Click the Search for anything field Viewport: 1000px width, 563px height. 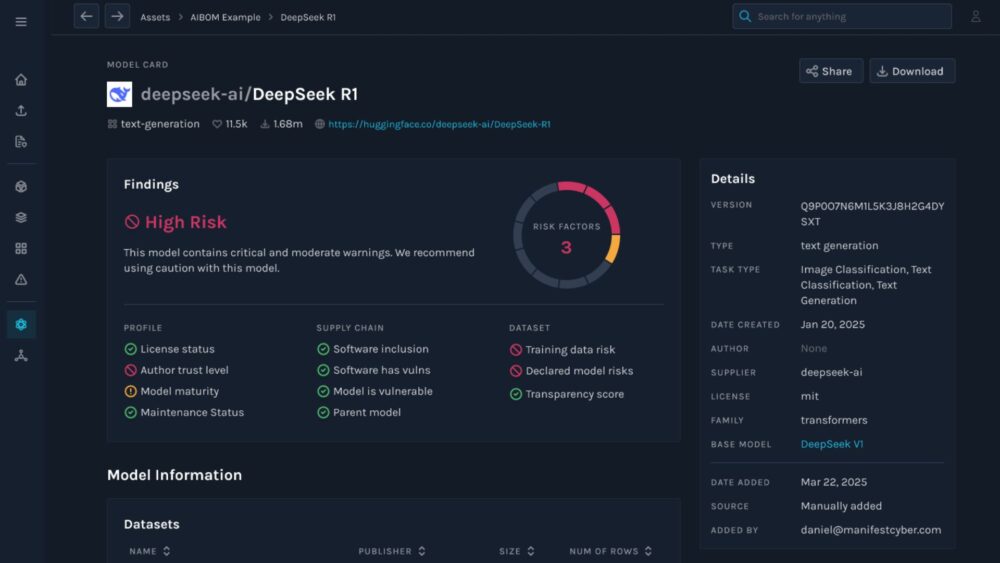click(x=842, y=17)
